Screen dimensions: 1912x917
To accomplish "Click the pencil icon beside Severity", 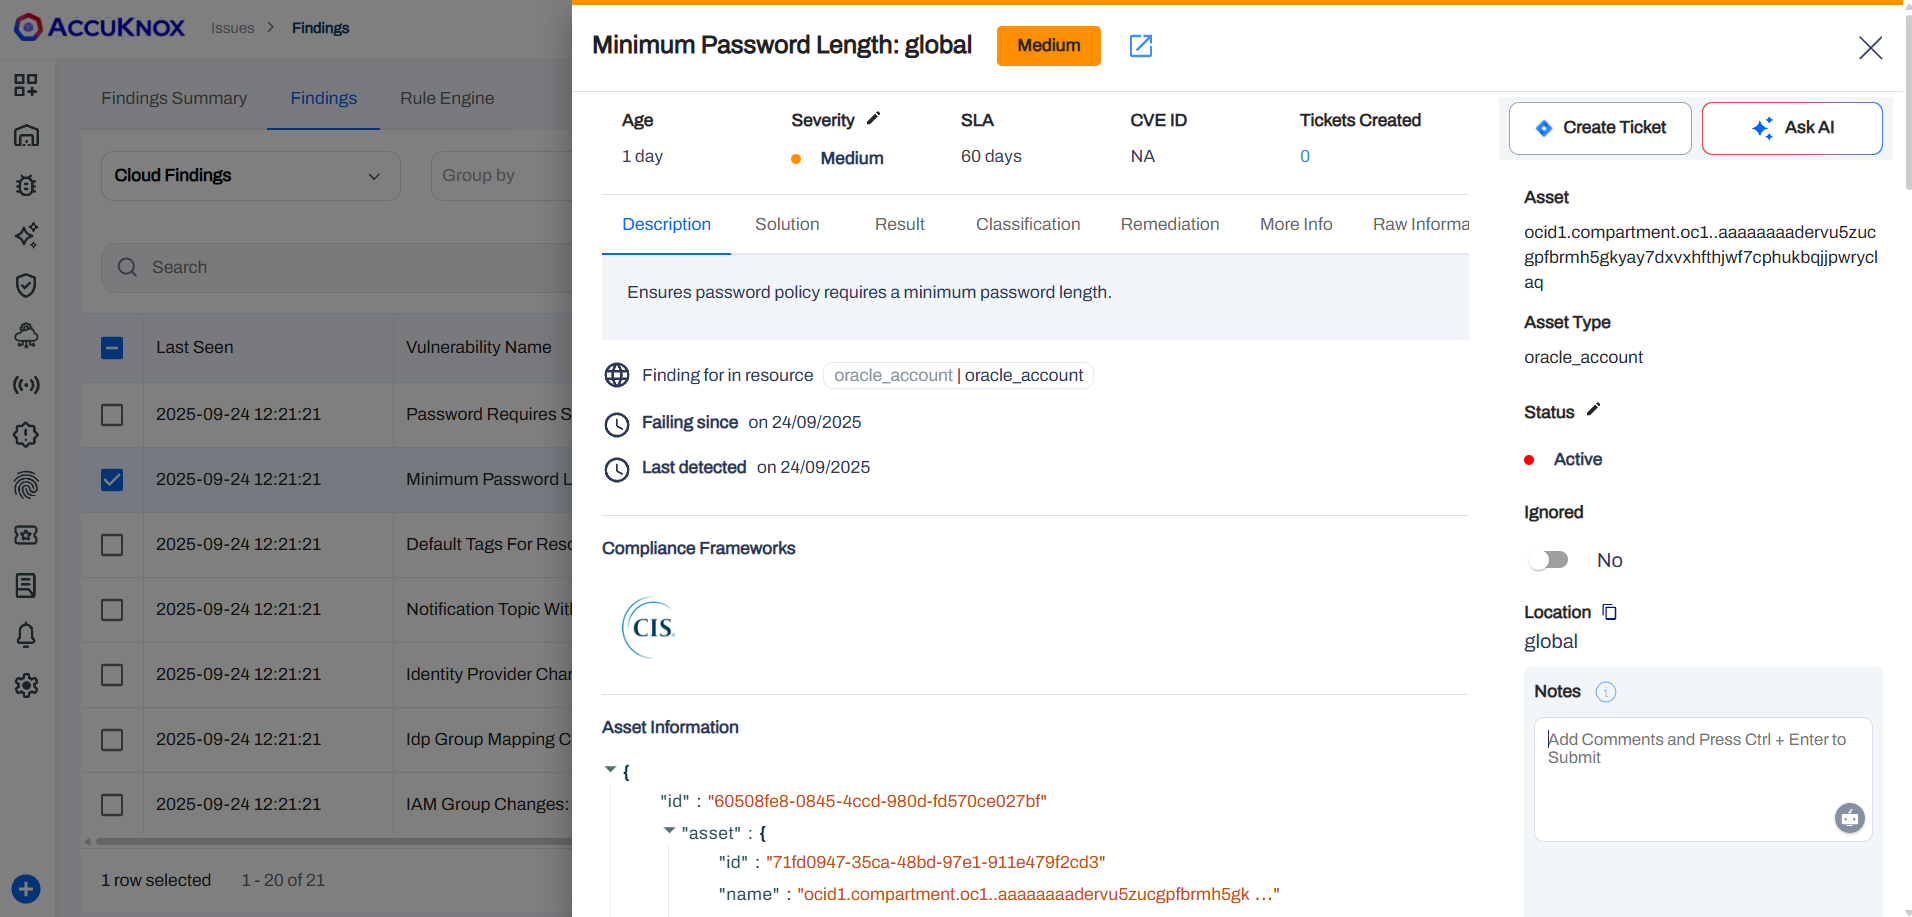I will 873,119.
